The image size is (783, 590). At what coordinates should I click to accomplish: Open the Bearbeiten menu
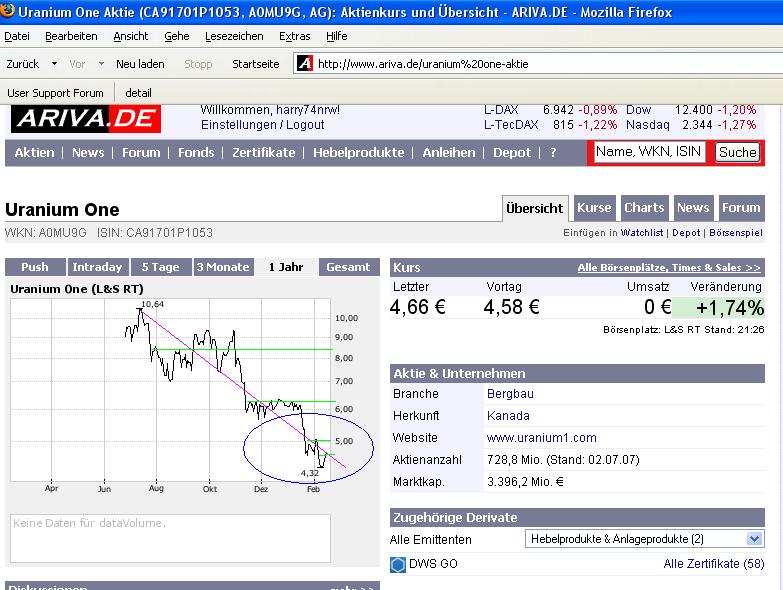click(71, 36)
